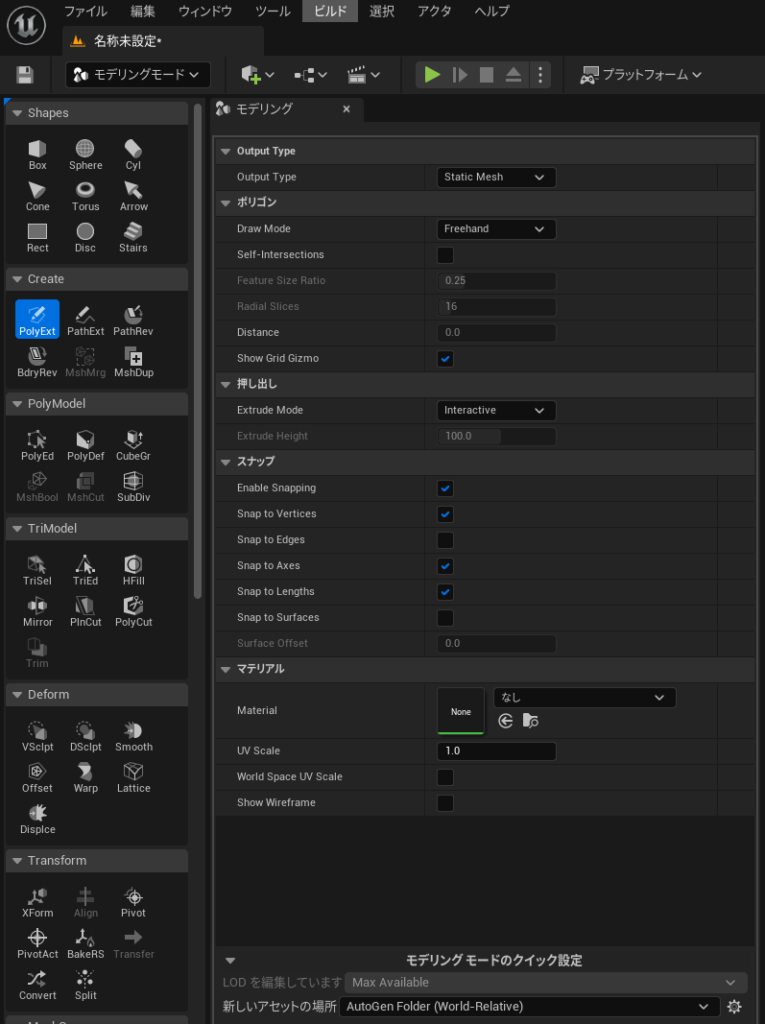765x1024 pixels.
Task: Use selected asset for Material
Action: (505, 721)
